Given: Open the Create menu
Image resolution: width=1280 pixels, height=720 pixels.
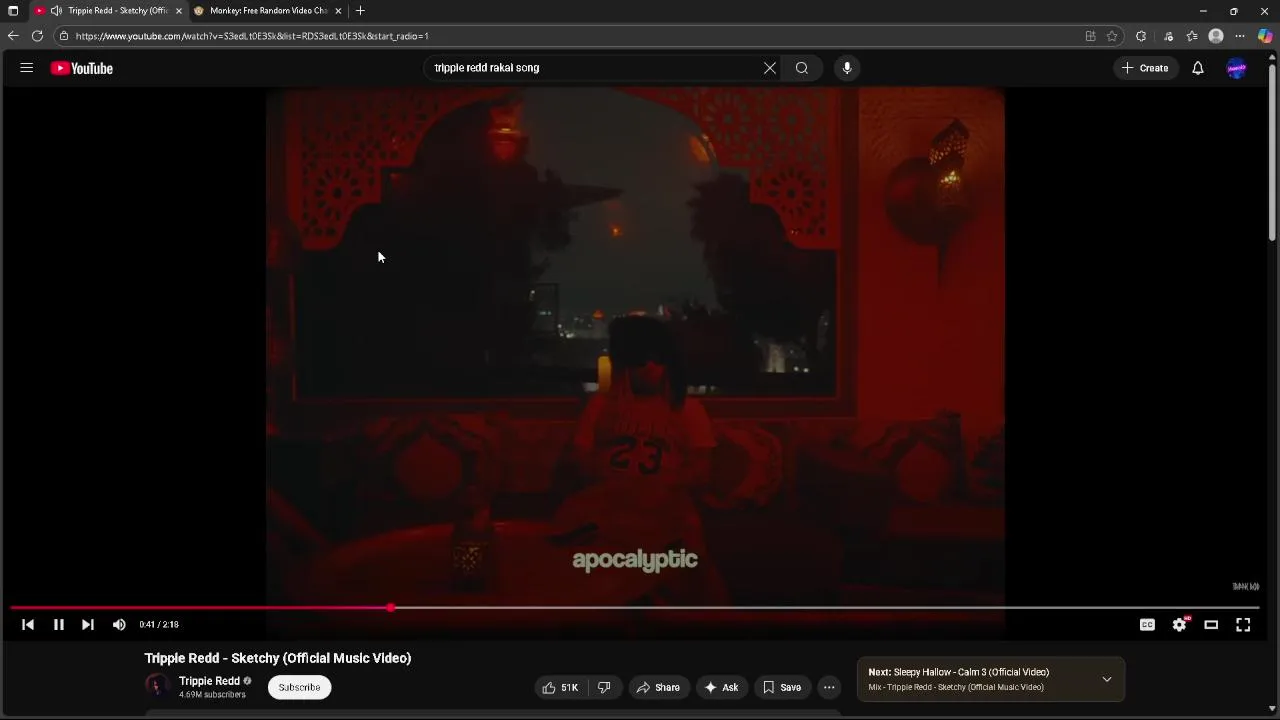Looking at the screenshot, I should click(x=1145, y=68).
